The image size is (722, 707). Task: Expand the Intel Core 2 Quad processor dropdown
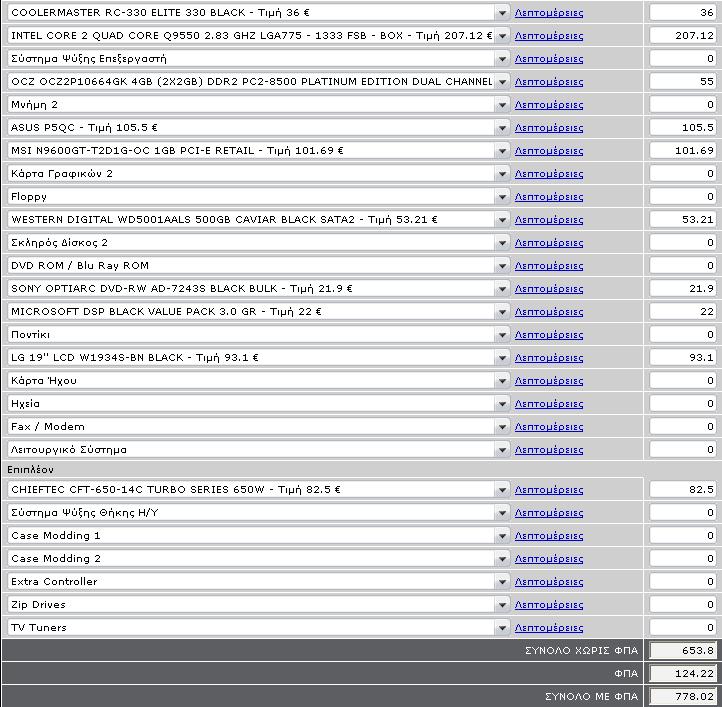[x=501, y=36]
